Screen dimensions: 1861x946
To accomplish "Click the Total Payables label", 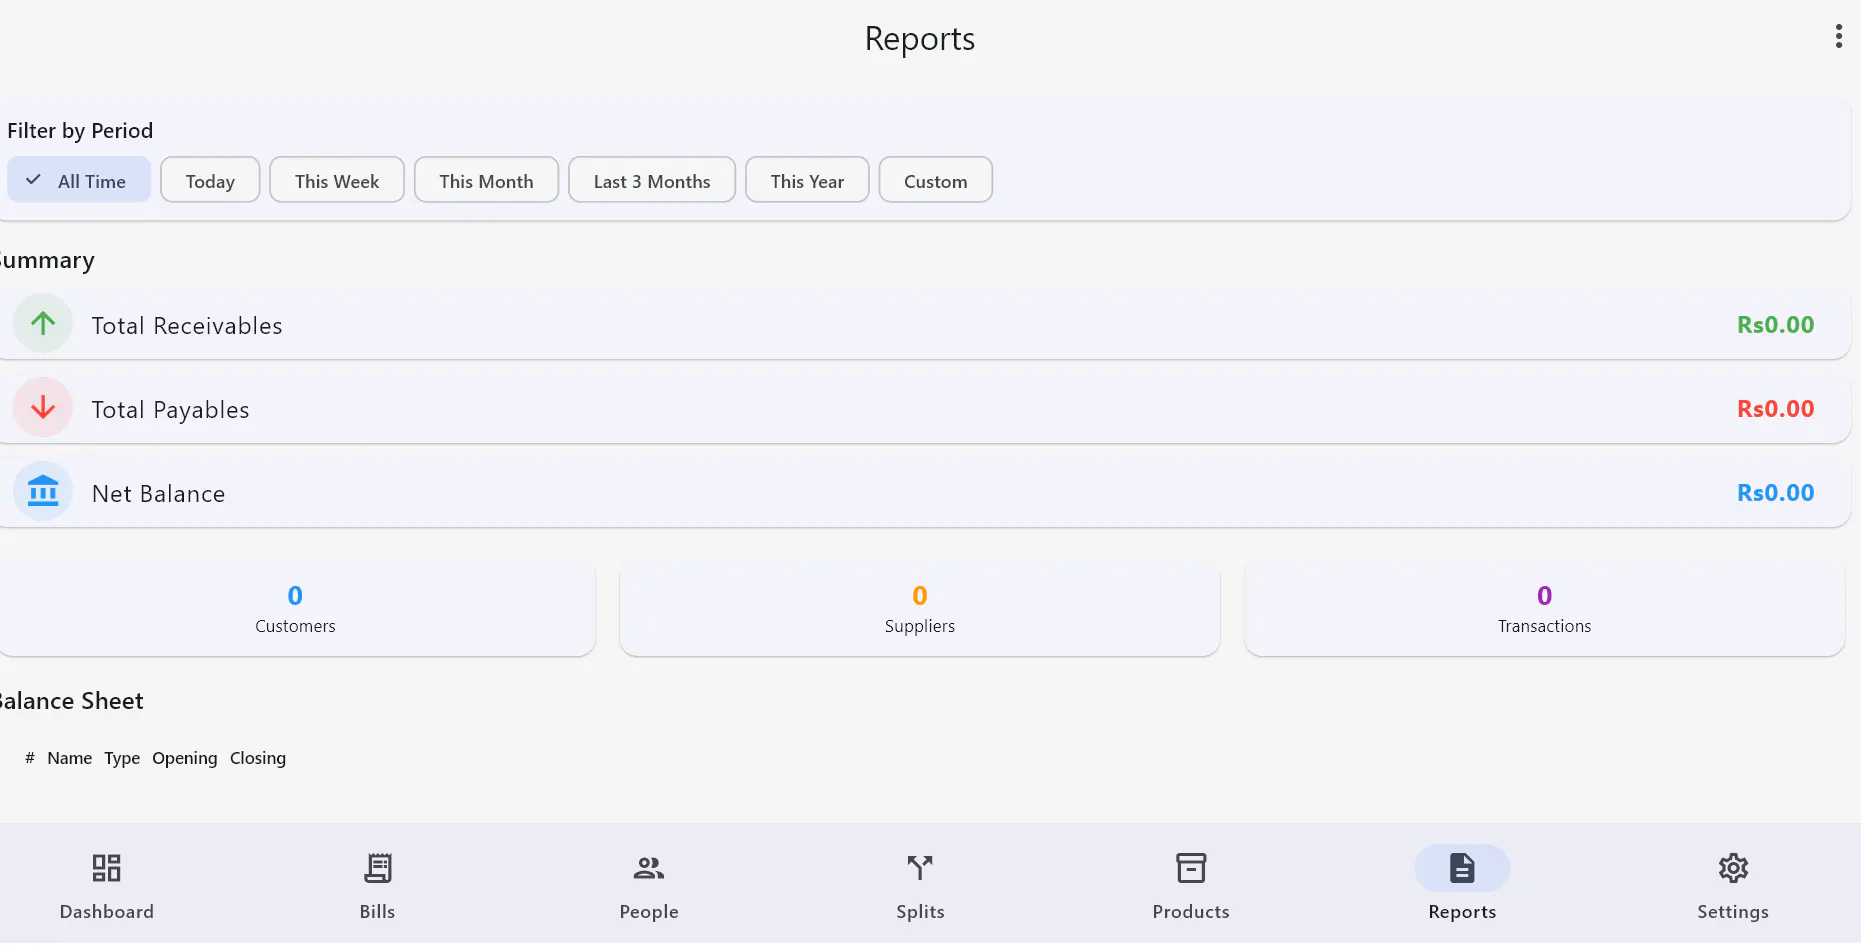I will (x=170, y=410).
